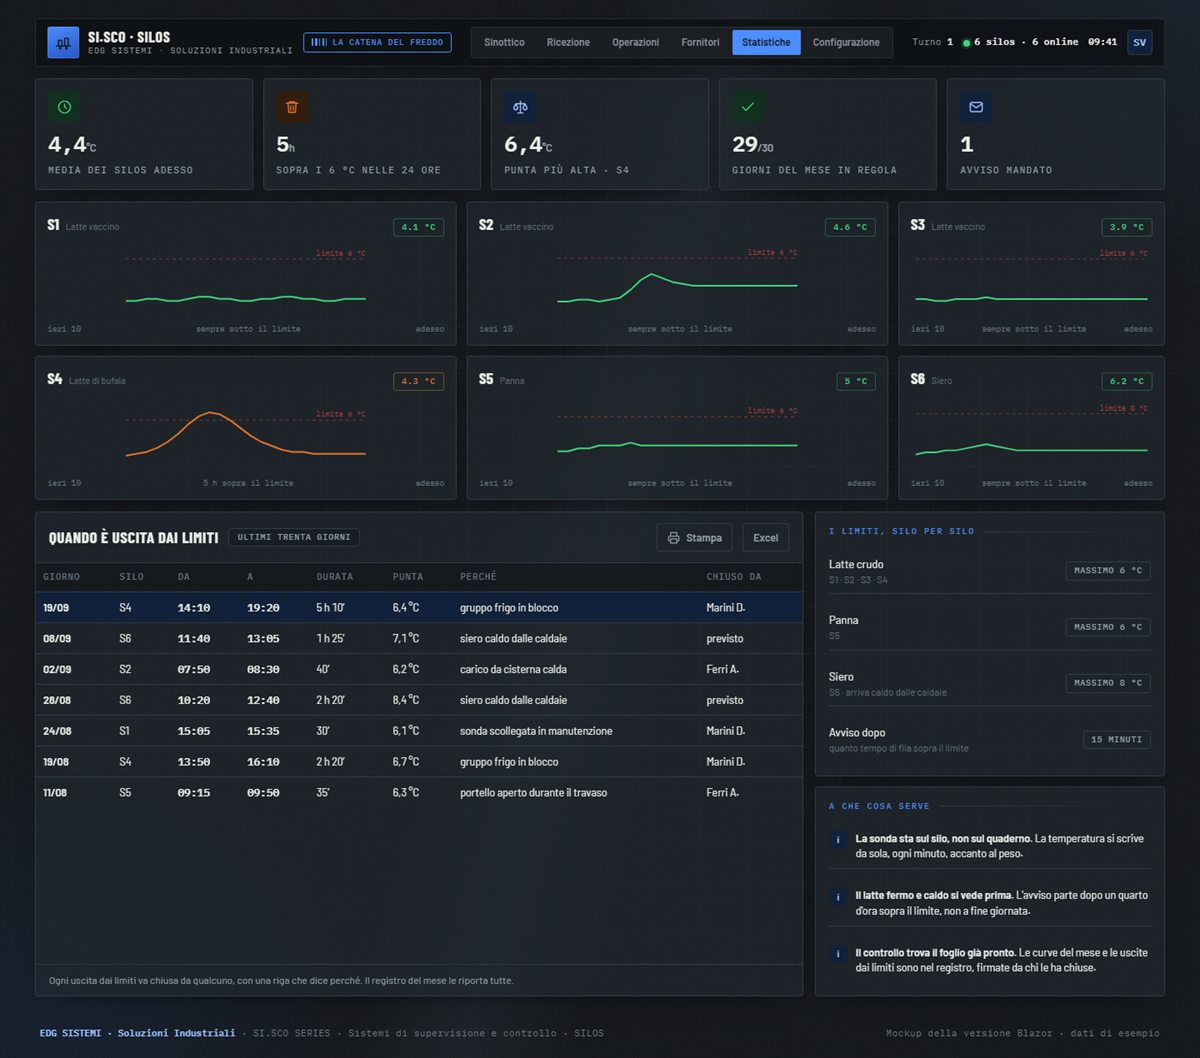
Task: Export the table with the Excel button
Action: (x=766, y=538)
